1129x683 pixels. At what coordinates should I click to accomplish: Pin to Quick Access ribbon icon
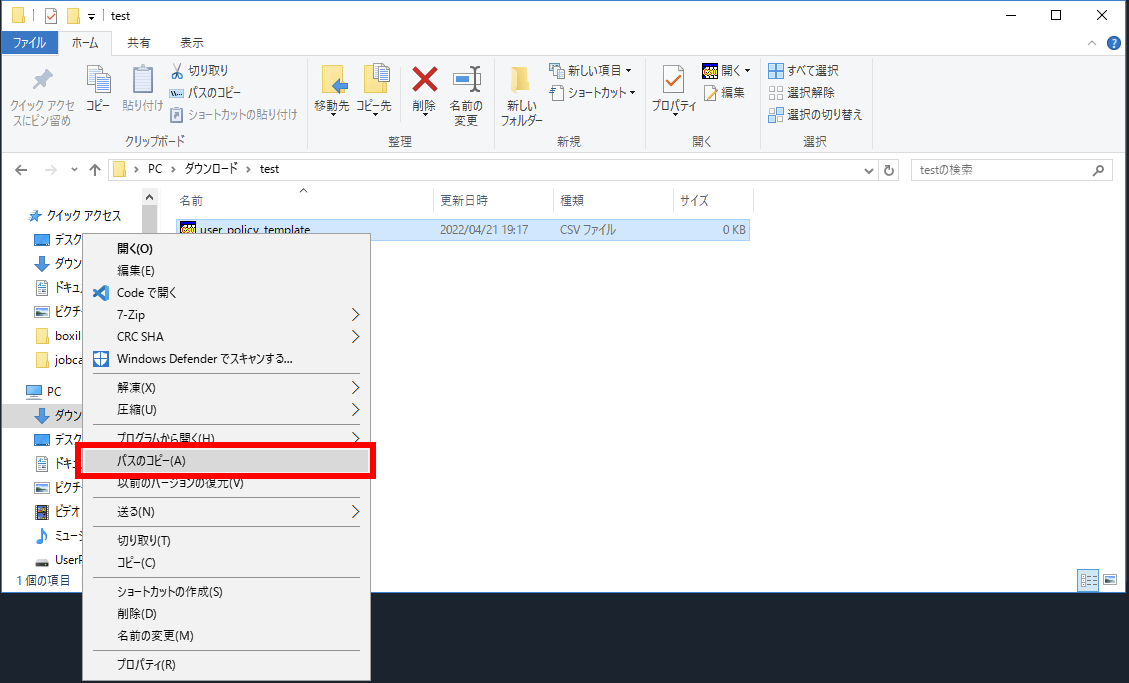point(42,97)
